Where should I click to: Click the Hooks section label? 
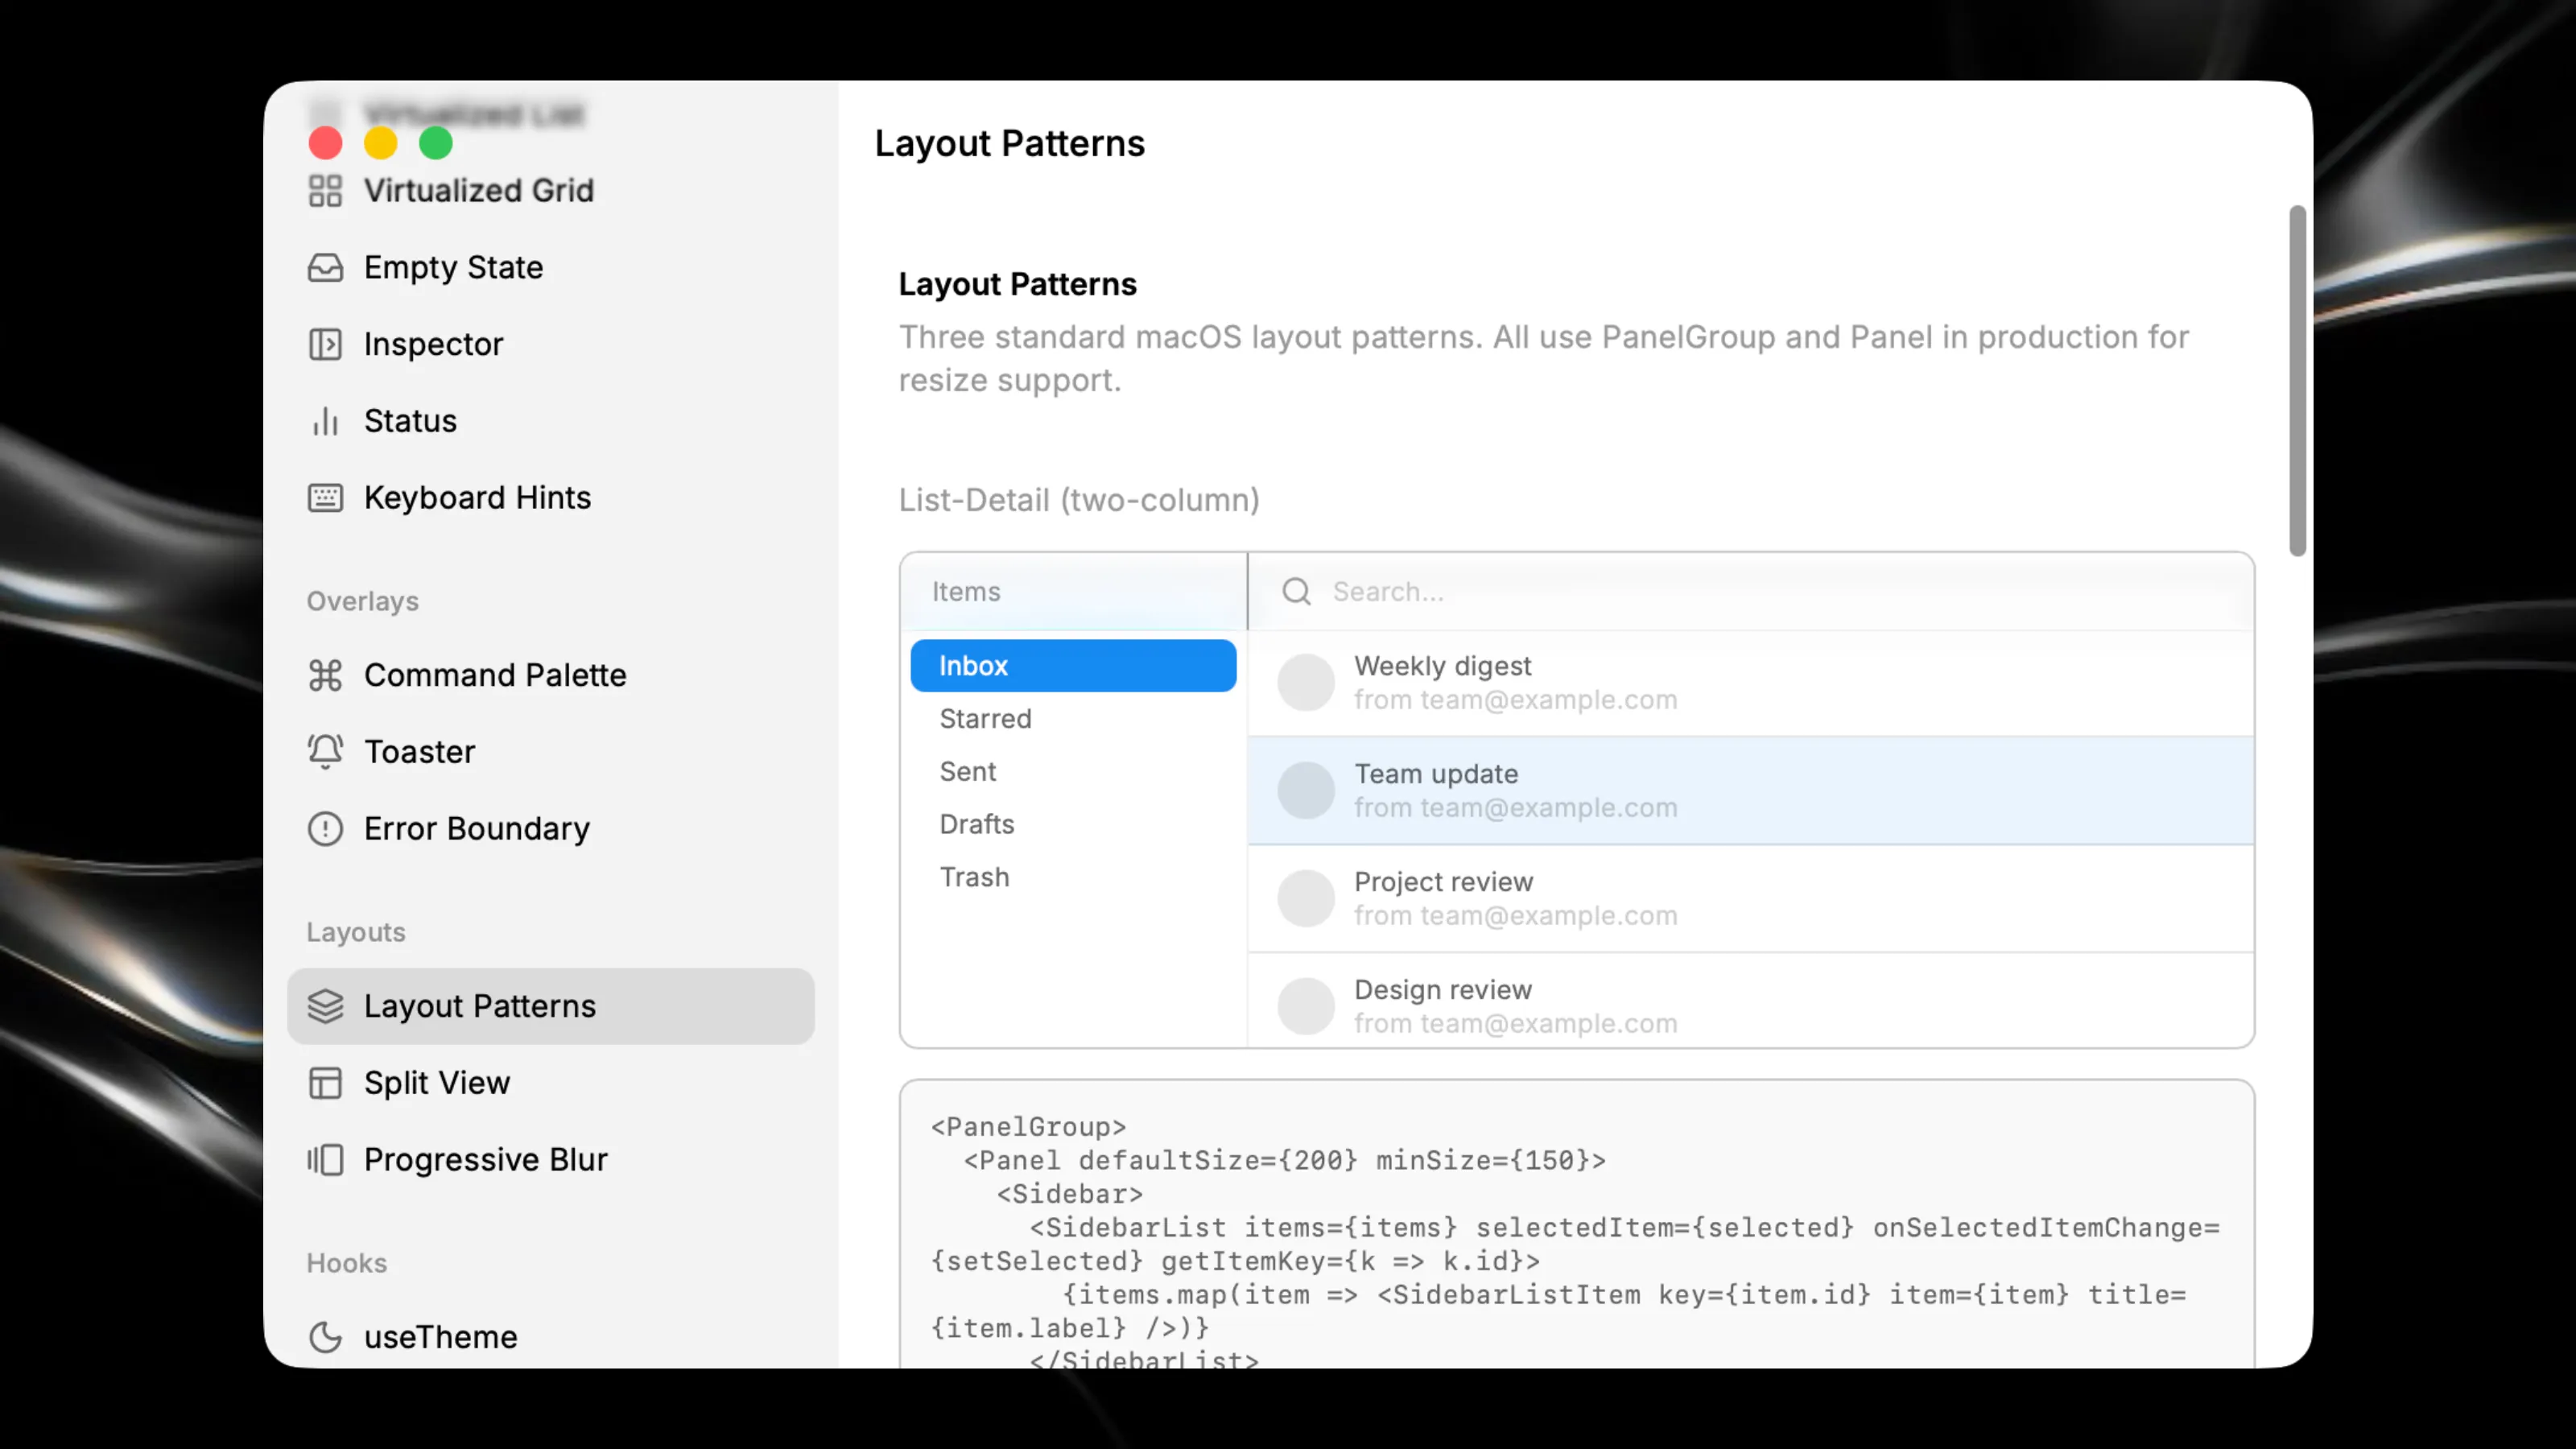pyautogui.click(x=346, y=1263)
